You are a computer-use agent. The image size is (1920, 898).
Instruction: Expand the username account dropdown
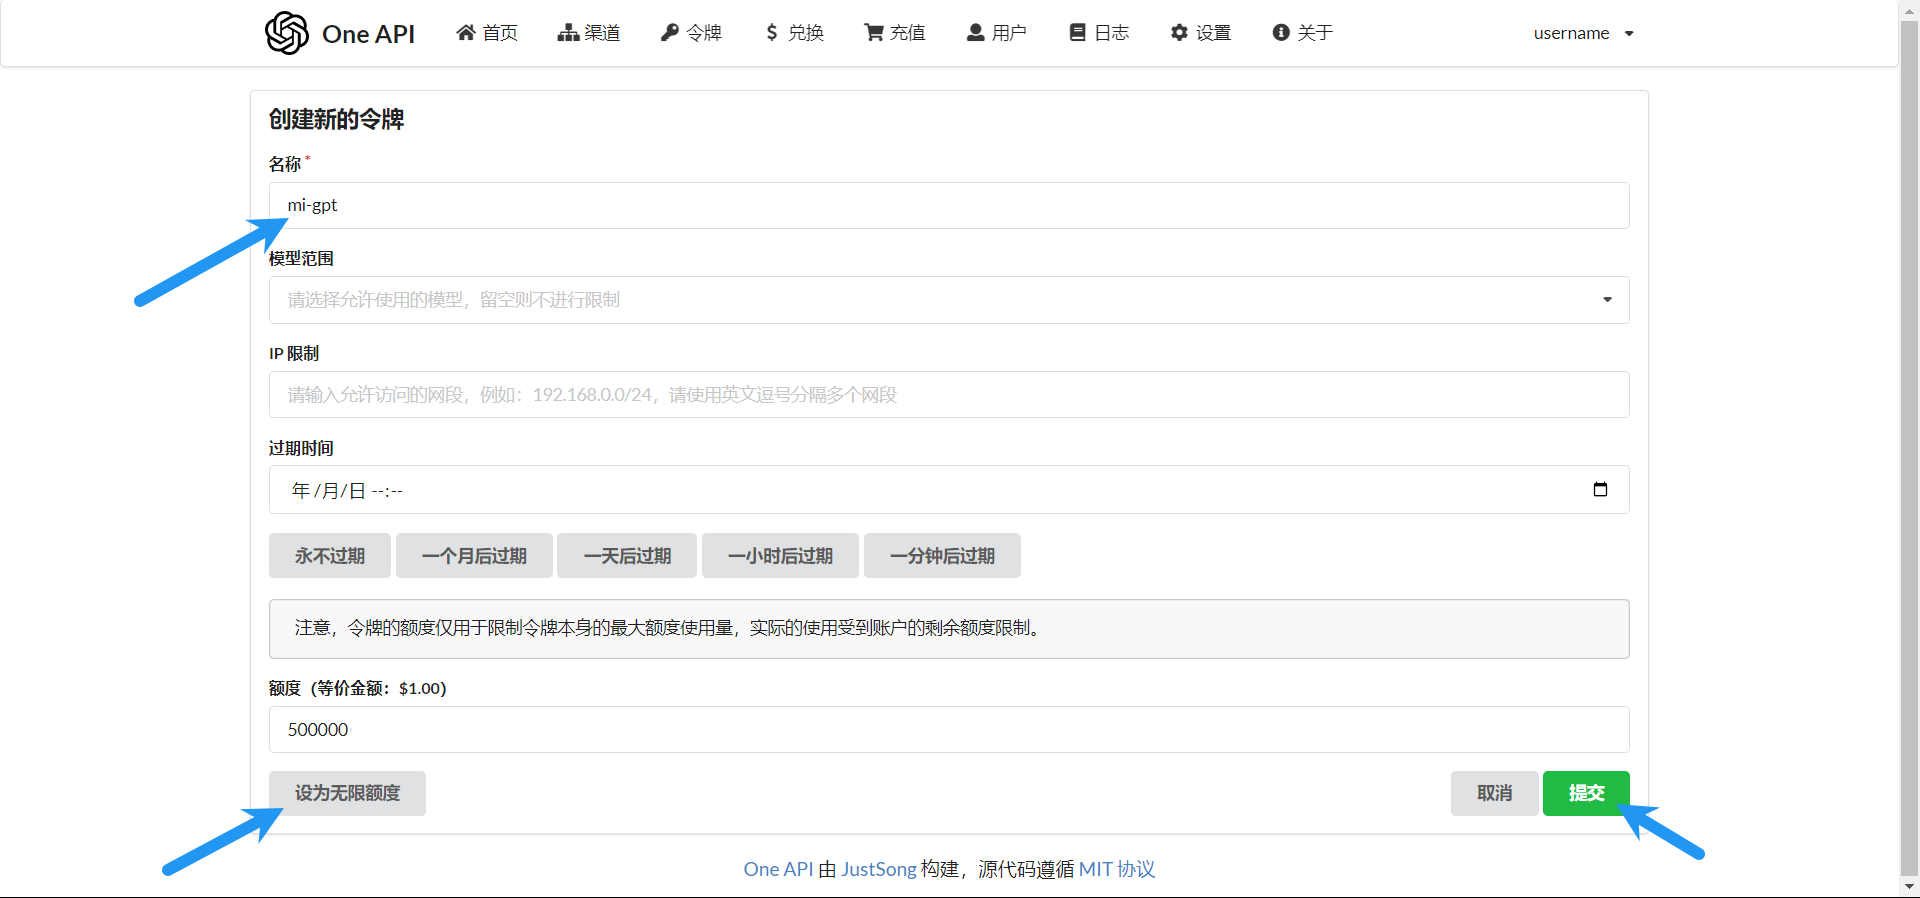1583,33
